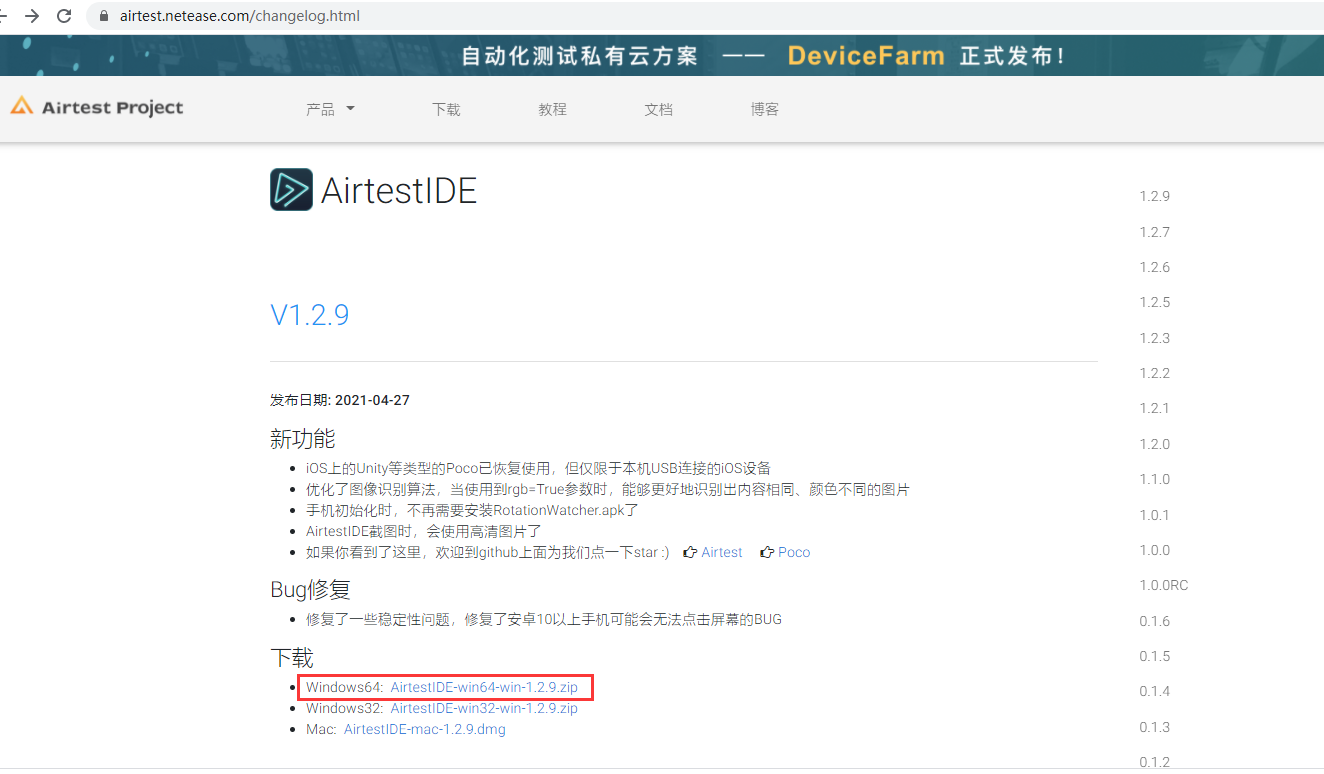Jump to version 0.1.4 in sidebar

pyautogui.click(x=1154, y=691)
